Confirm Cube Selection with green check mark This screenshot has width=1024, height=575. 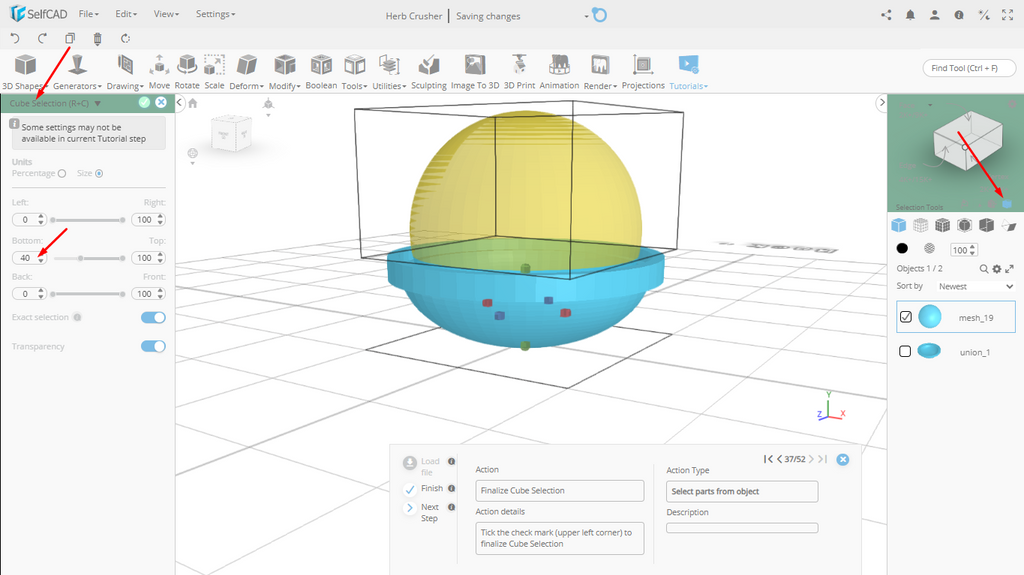click(x=144, y=103)
